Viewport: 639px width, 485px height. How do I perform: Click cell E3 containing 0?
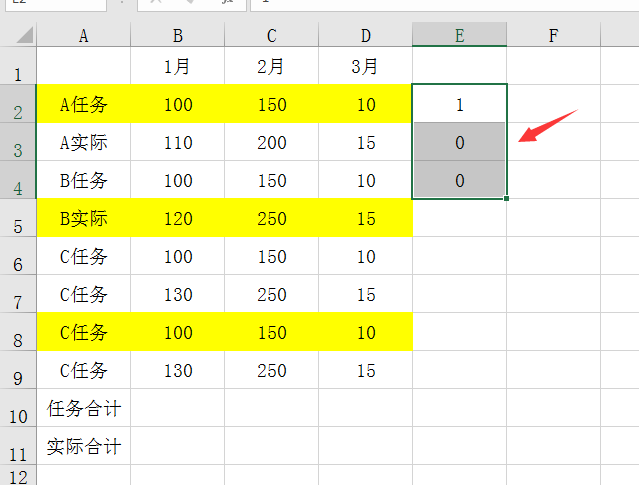pos(459,142)
